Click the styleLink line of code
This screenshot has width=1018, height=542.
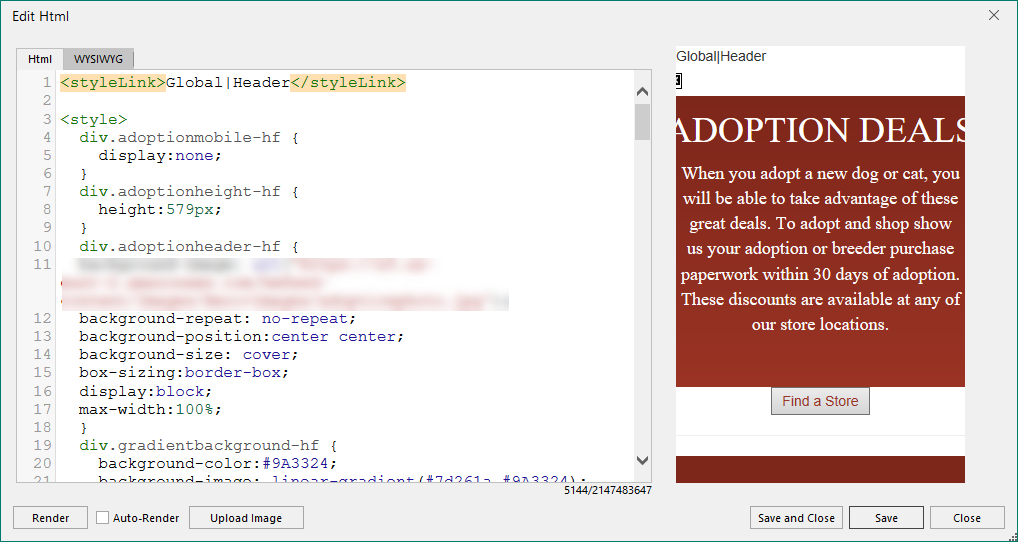(233, 82)
